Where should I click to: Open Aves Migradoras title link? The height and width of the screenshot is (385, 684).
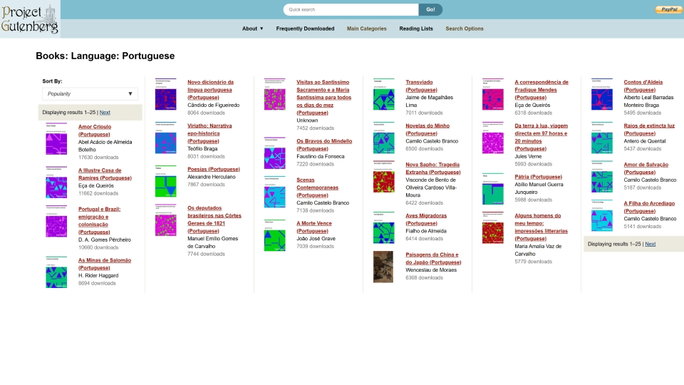(426, 219)
